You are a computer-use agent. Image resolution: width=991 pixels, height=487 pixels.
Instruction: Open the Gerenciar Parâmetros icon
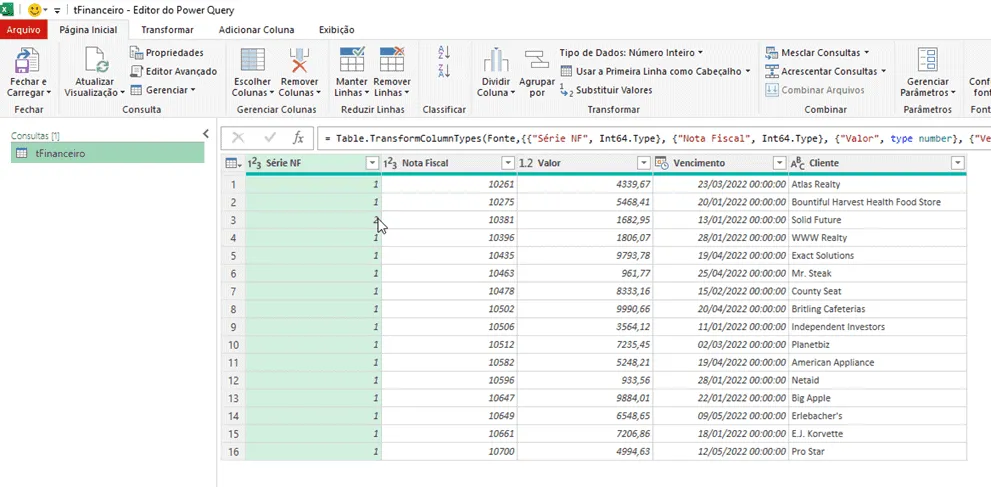click(928, 60)
